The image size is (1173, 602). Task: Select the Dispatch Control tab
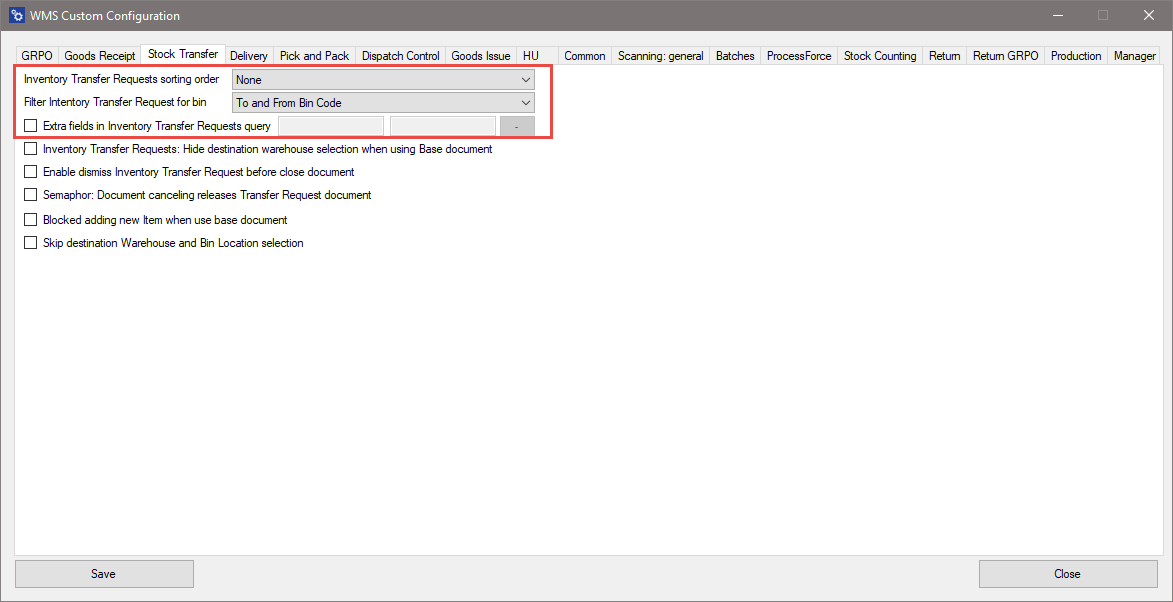click(x=400, y=56)
